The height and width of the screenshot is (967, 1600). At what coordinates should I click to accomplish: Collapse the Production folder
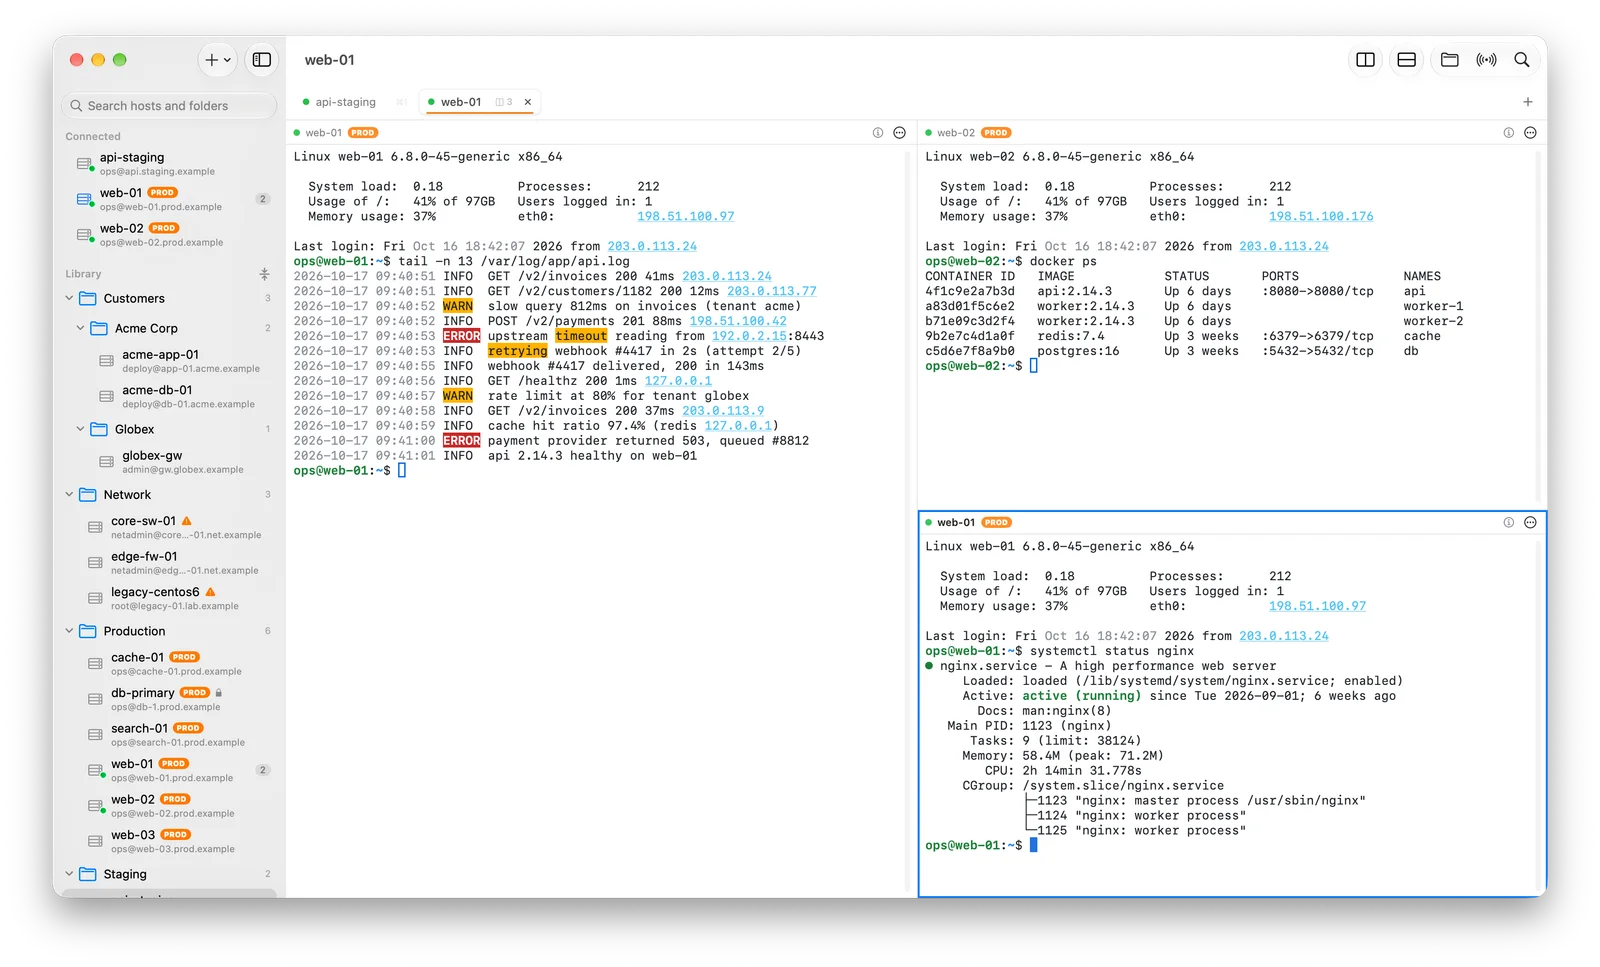[x=69, y=631]
